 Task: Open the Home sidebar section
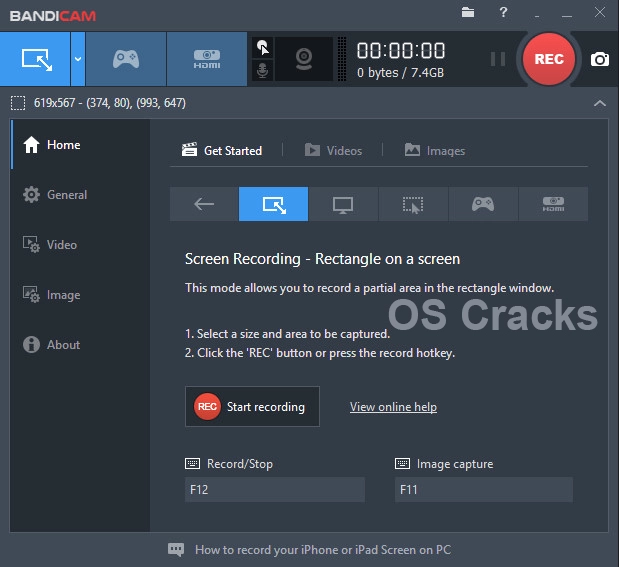[81, 145]
